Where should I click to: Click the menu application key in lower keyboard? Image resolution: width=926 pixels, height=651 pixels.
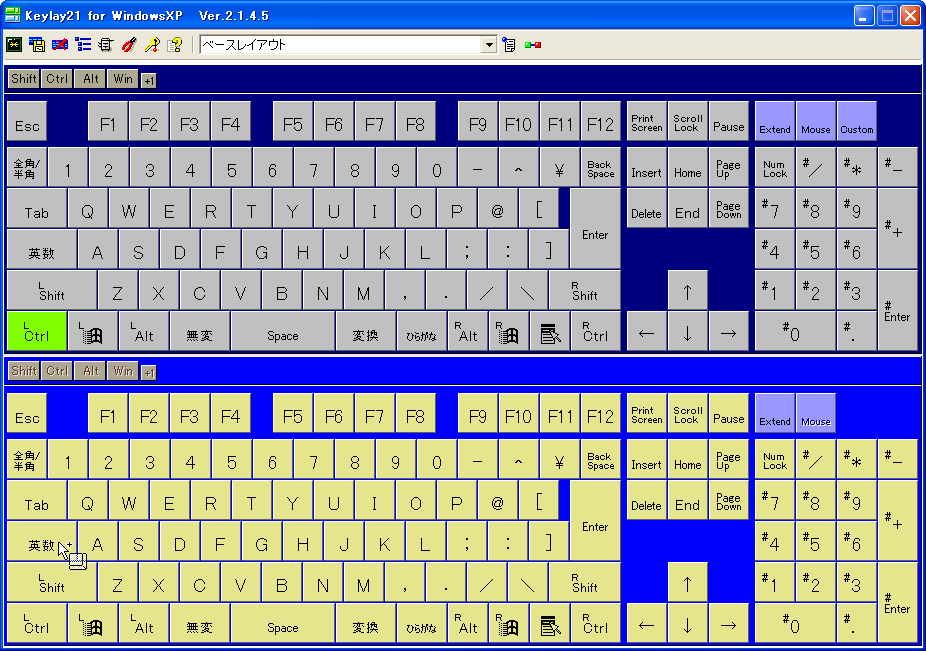550,623
